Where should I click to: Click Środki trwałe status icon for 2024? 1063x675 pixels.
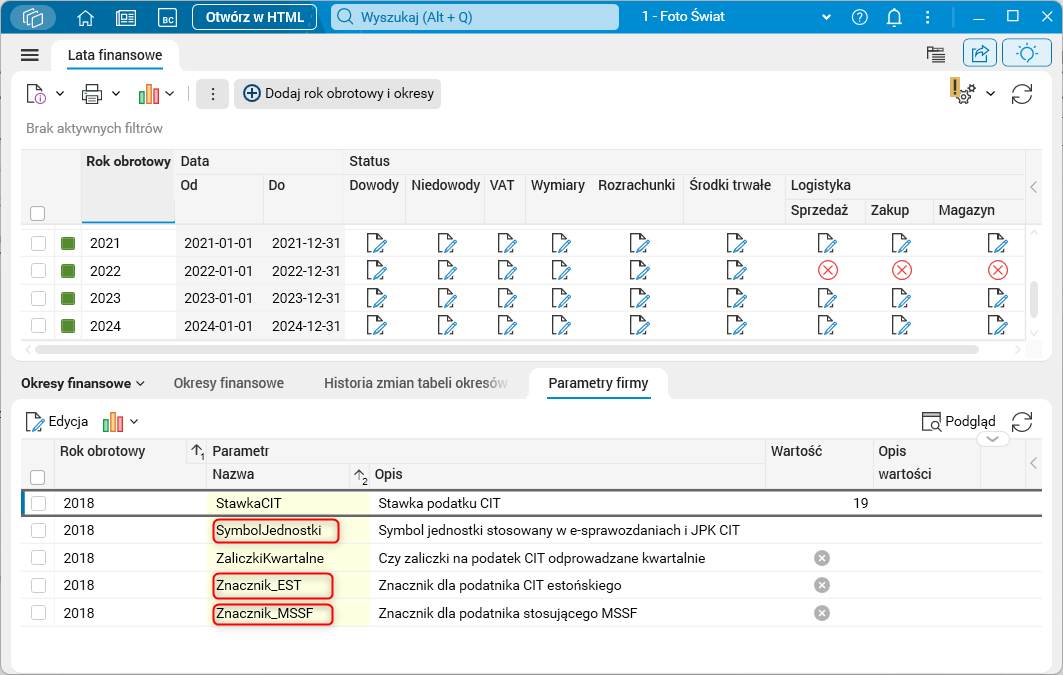[736, 326]
